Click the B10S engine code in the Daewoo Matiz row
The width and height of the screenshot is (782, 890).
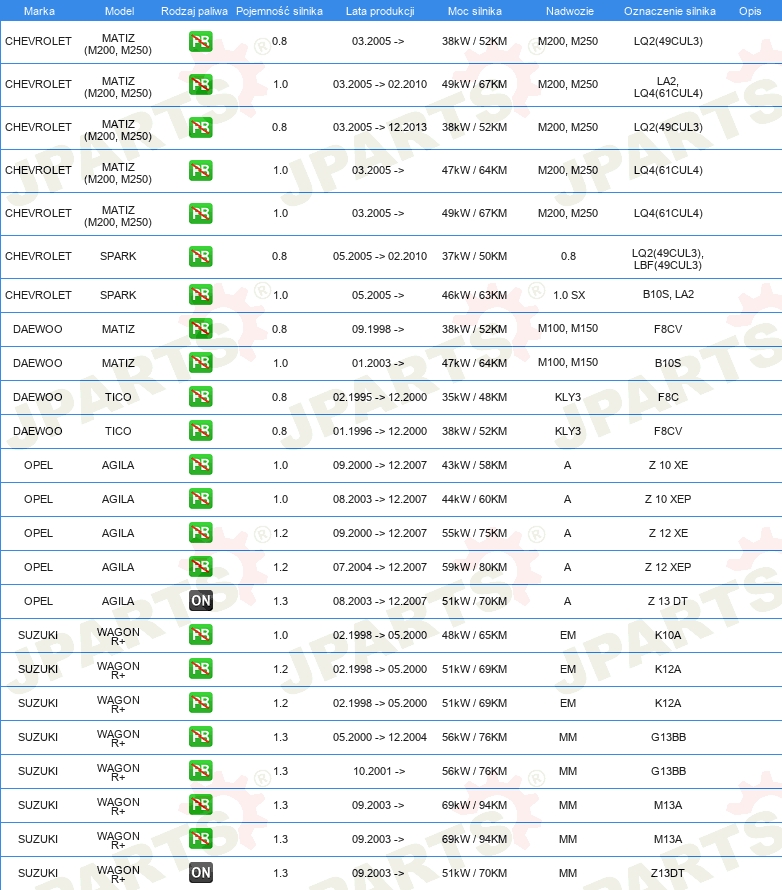coord(668,363)
